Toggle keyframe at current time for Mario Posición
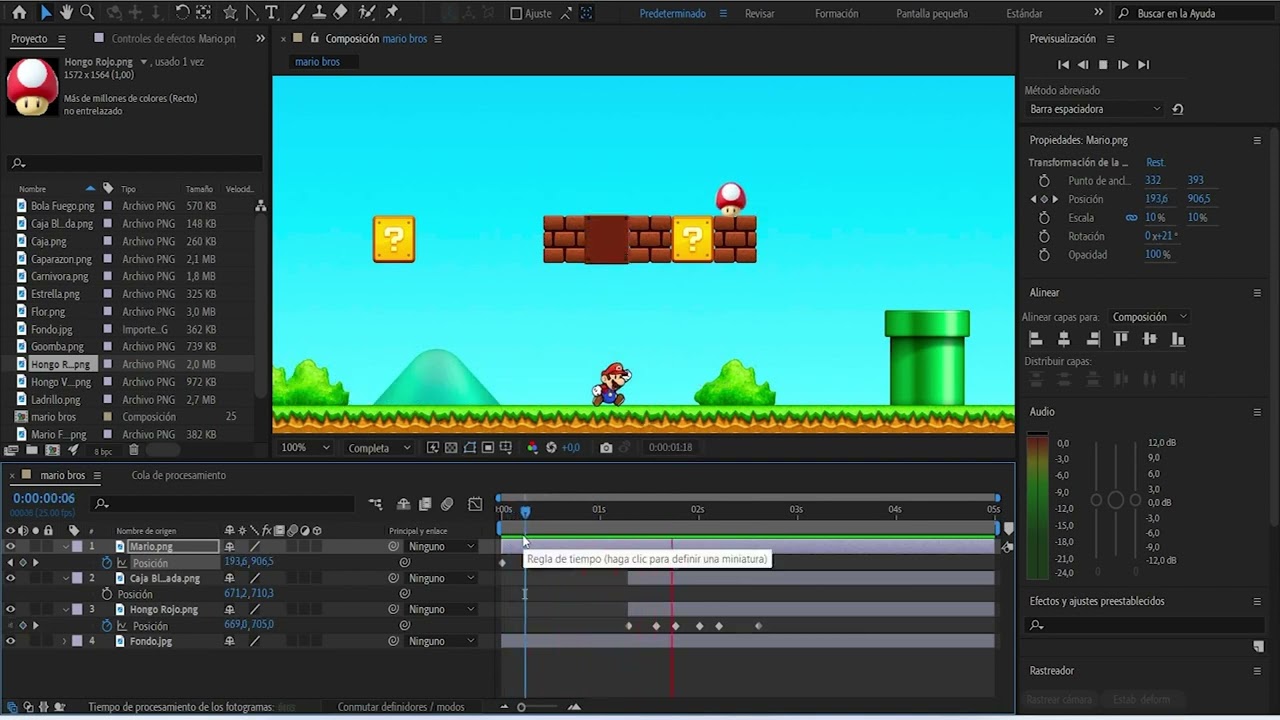Screen dimensions: 1280x720 (22, 562)
